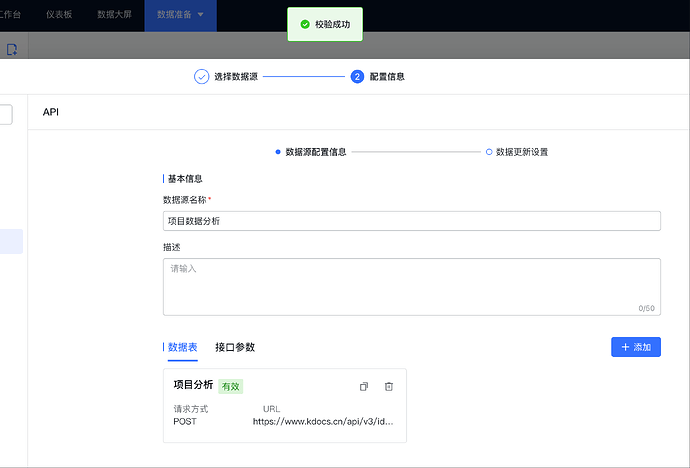Screen dimensions: 690x468
Task: Open the 数据大屏 menu item
Action: click(x=114, y=15)
